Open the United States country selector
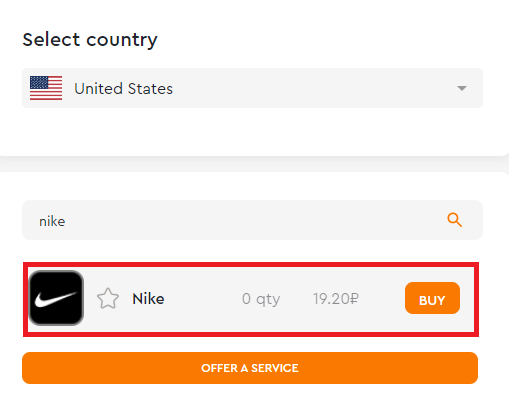Image resolution: width=509 pixels, height=419 pixels. tap(252, 88)
